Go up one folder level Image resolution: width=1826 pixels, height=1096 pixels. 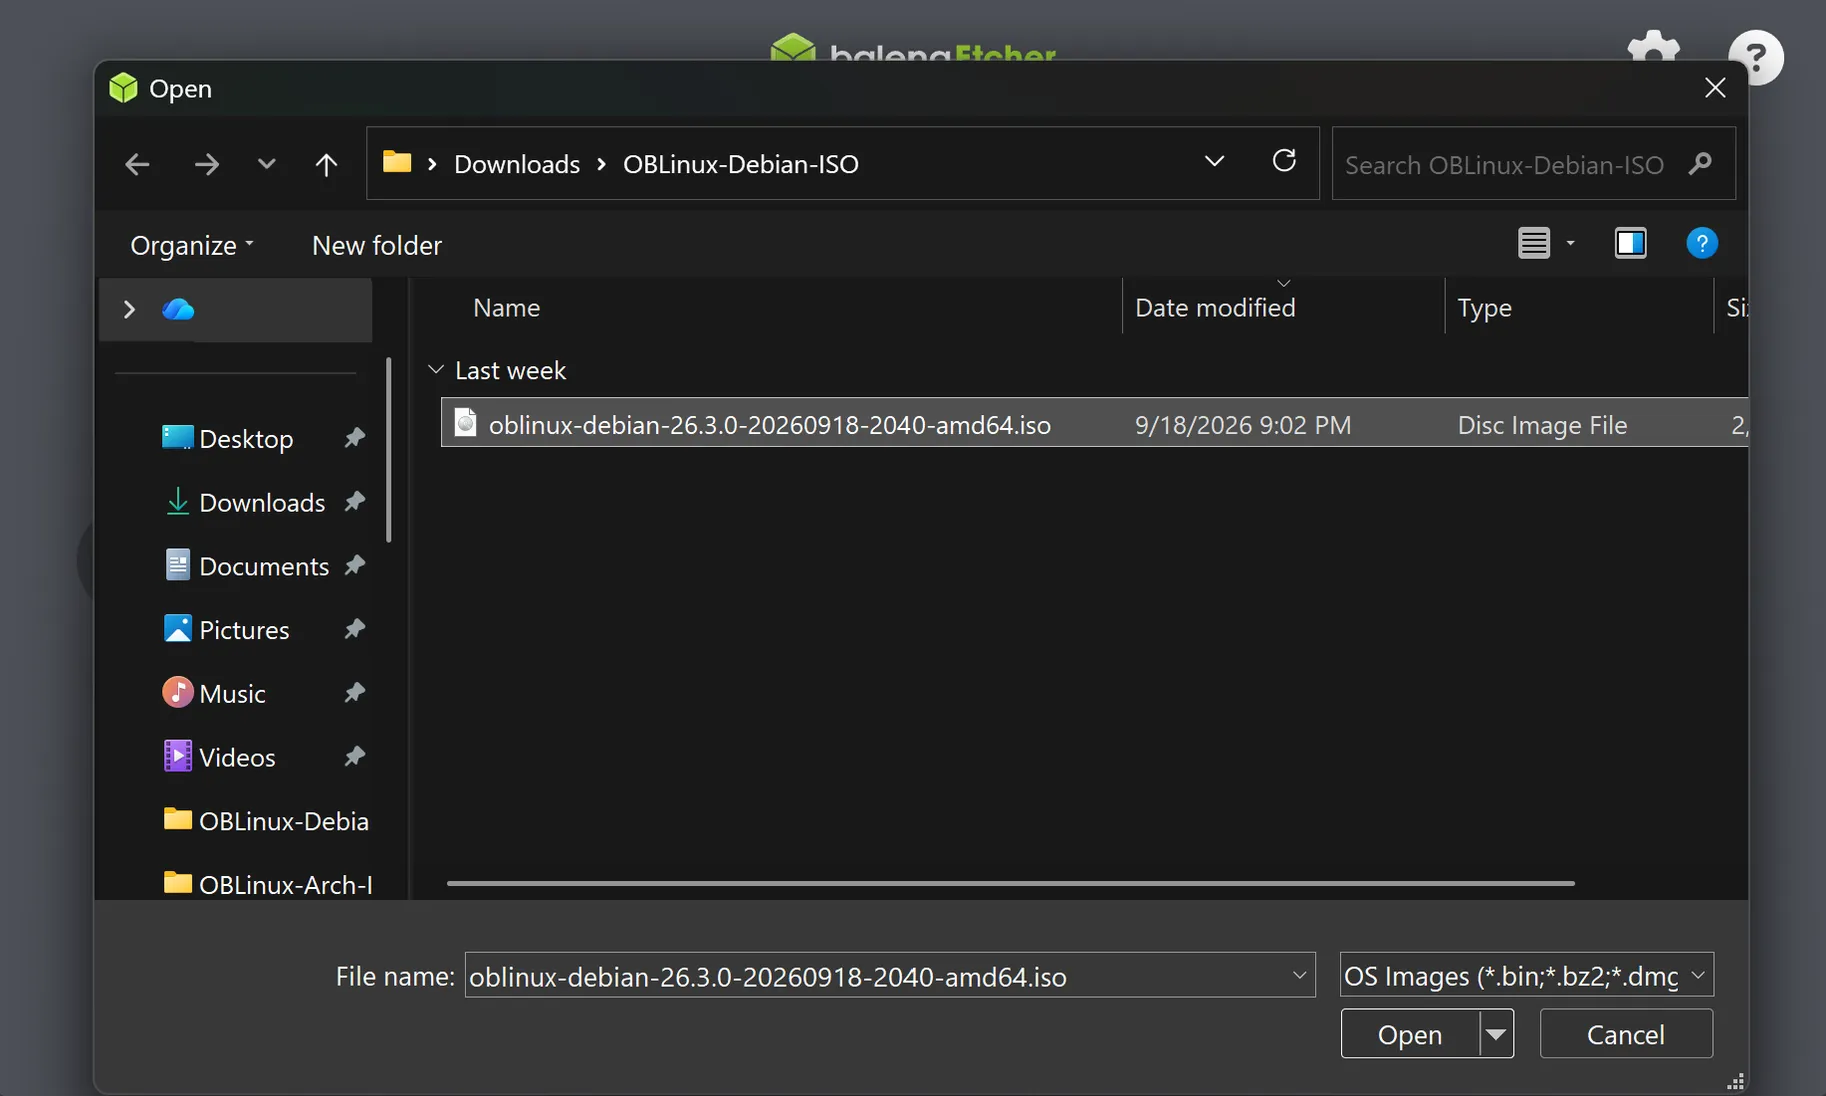click(x=326, y=164)
